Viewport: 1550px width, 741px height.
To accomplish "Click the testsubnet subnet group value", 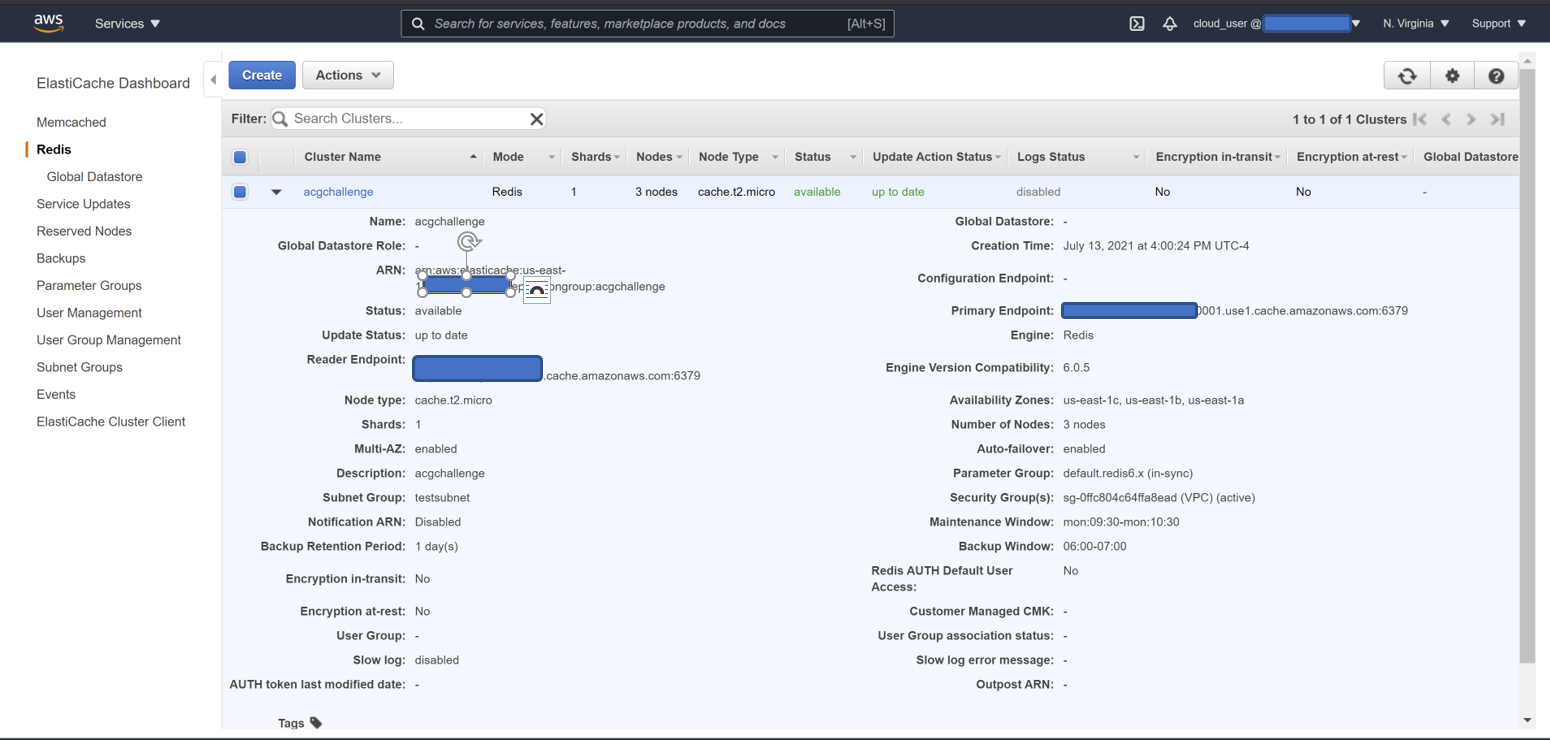I will pos(442,498).
